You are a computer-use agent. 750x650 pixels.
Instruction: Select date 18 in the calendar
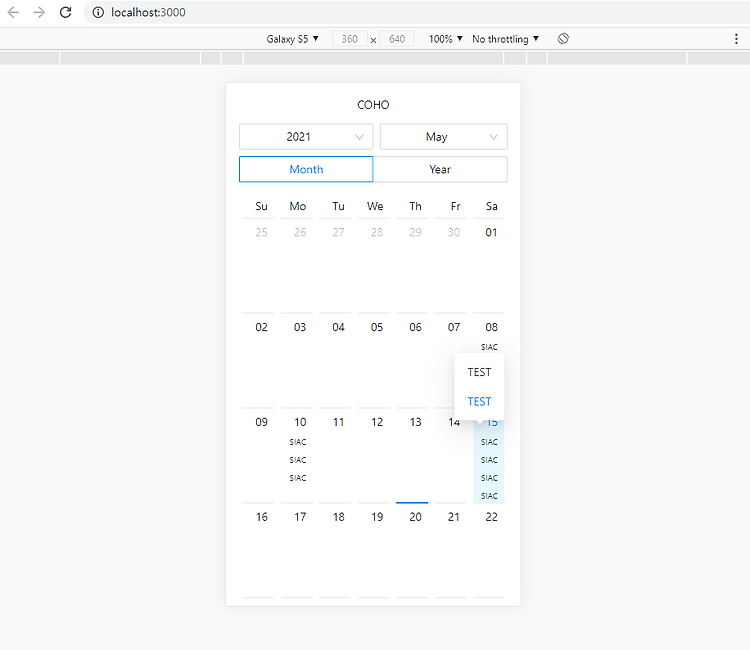(338, 517)
